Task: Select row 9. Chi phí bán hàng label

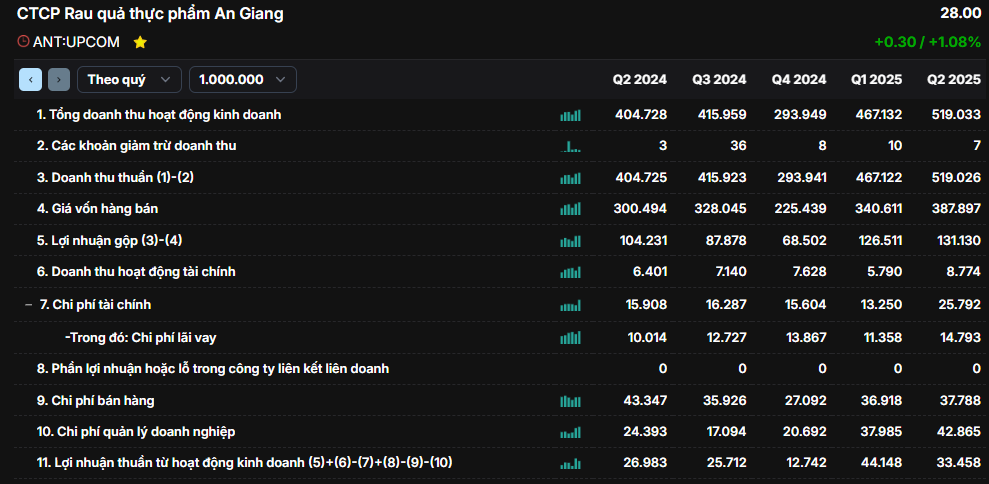Action: click(95, 401)
